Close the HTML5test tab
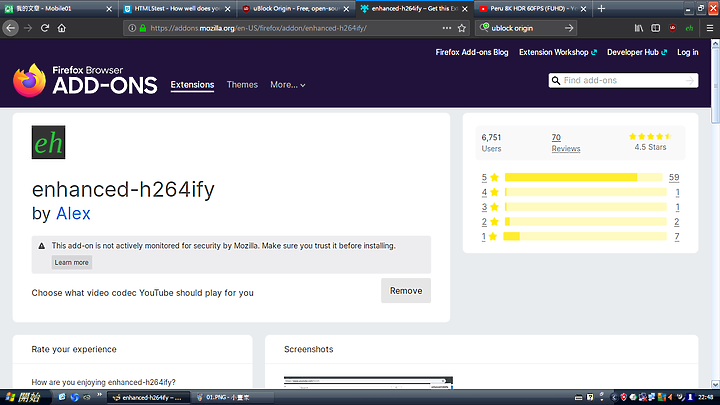 click(227, 9)
